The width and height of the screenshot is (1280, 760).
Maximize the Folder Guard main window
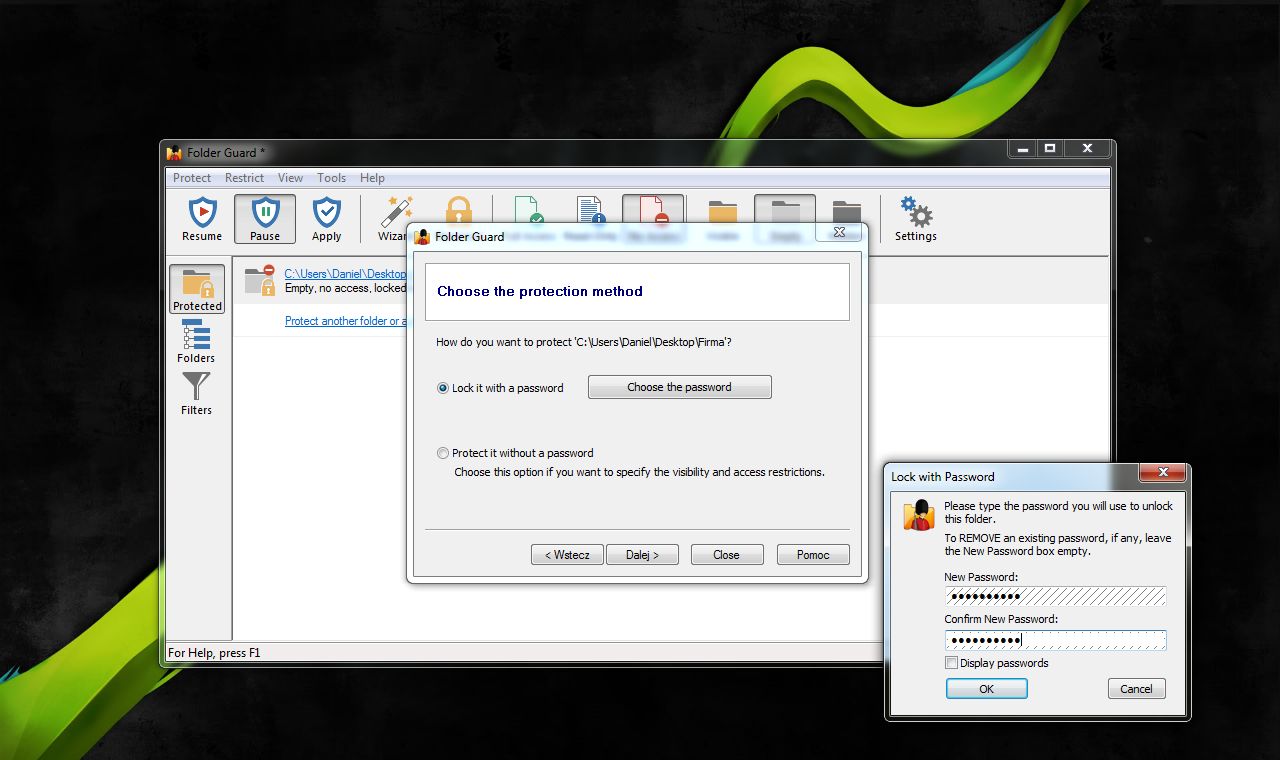point(1050,148)
